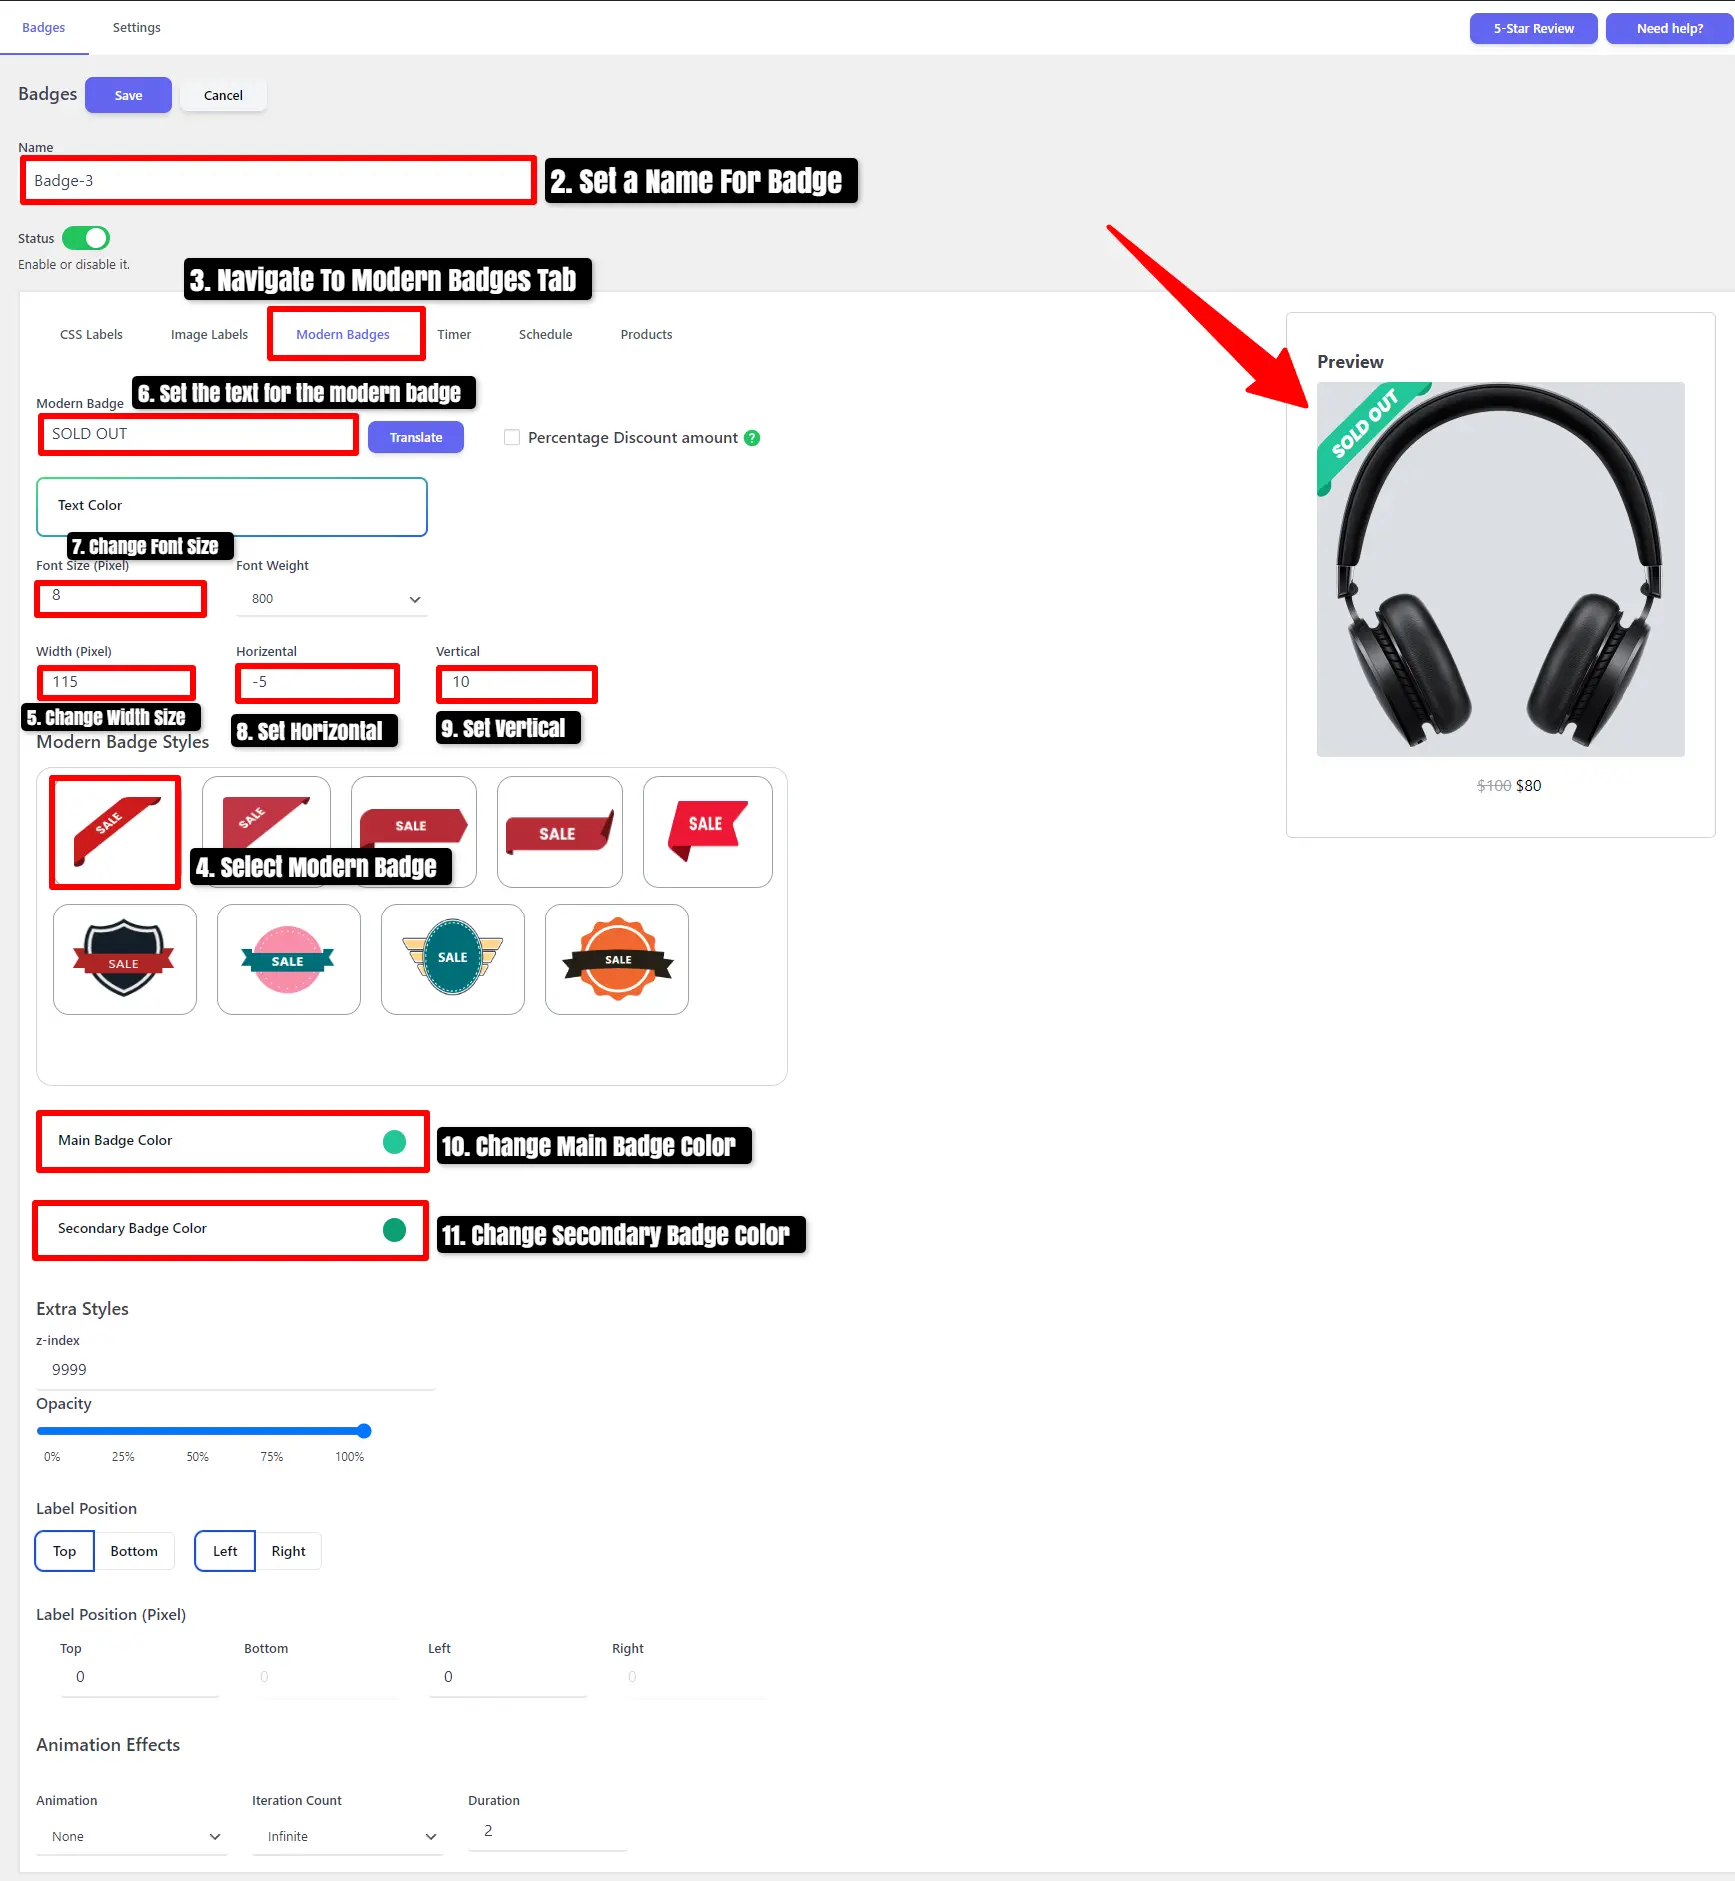Click the Save button
The image size is (1735, 1881).
pos(128,95)
